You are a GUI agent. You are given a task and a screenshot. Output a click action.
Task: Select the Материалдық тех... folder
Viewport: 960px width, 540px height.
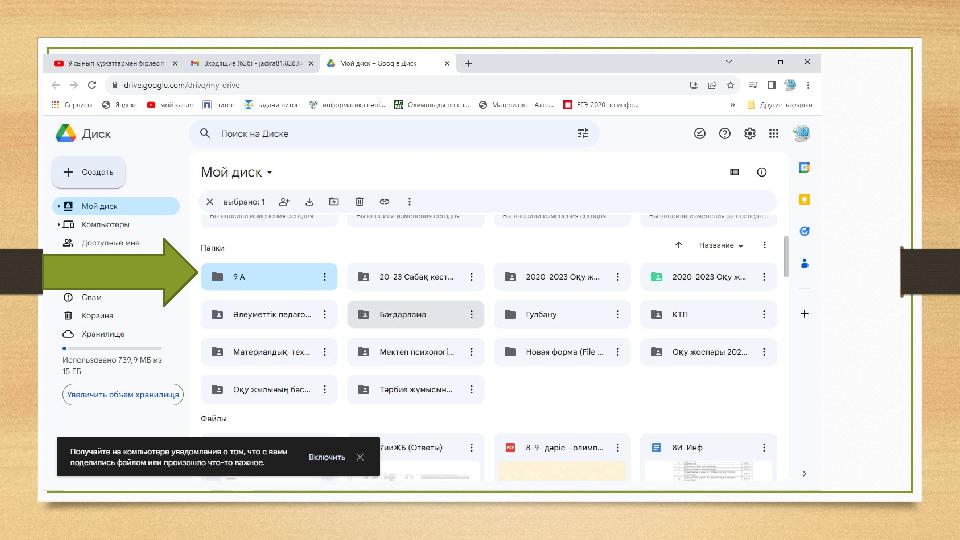coord(269,352)
